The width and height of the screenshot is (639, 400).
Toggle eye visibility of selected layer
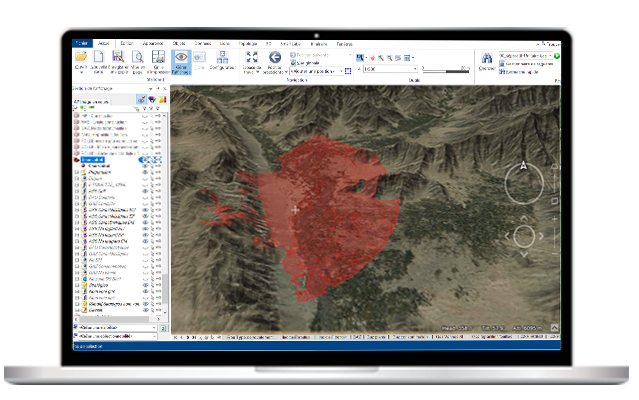145,159
